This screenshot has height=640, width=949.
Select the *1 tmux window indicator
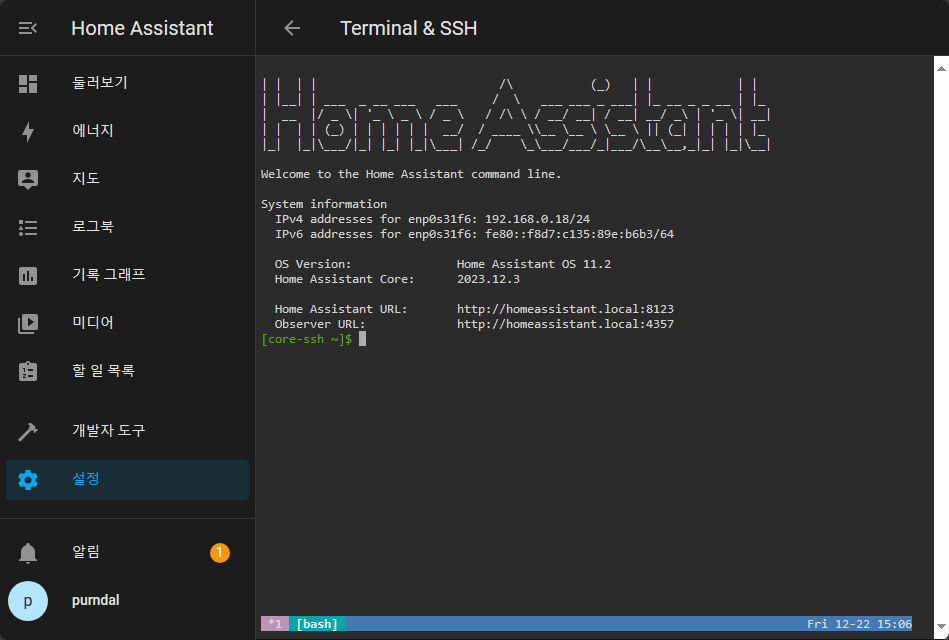[x=275, y=624]
